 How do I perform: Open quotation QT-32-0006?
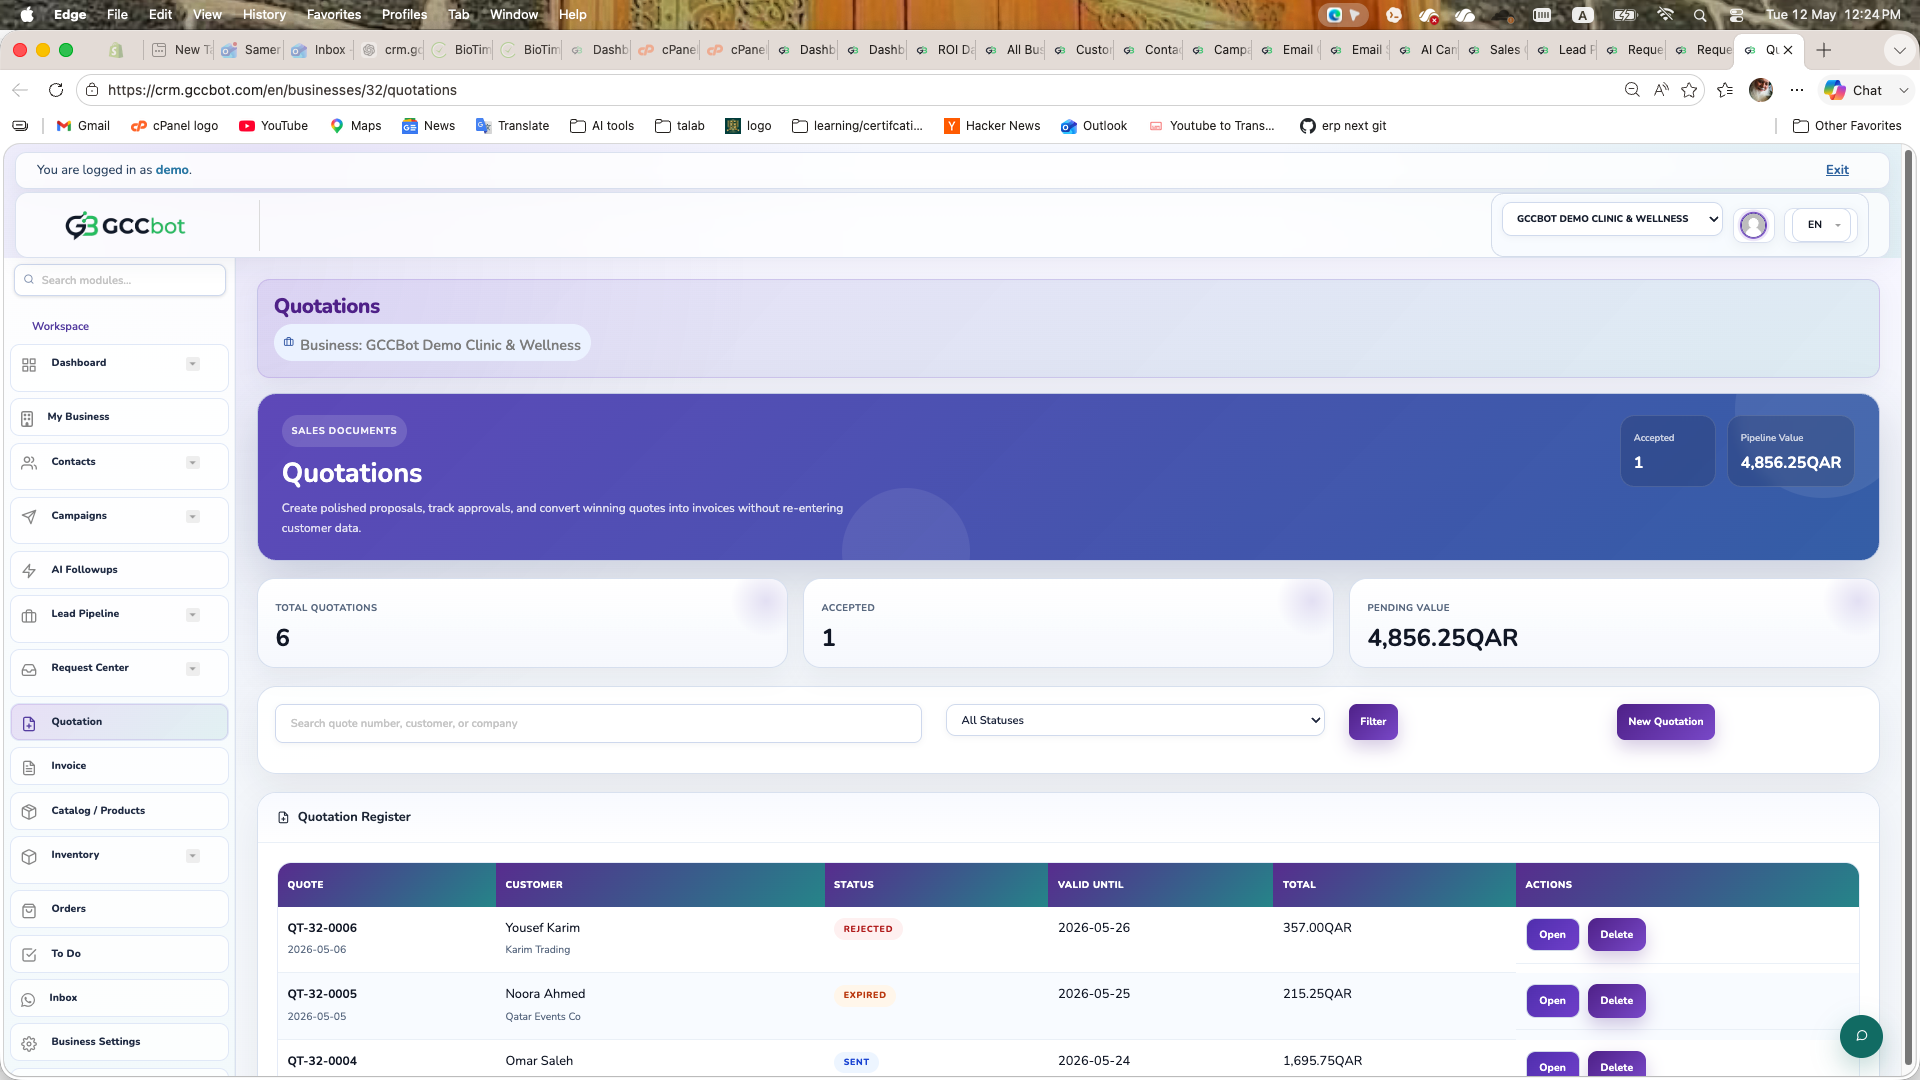click(1552, 935)
